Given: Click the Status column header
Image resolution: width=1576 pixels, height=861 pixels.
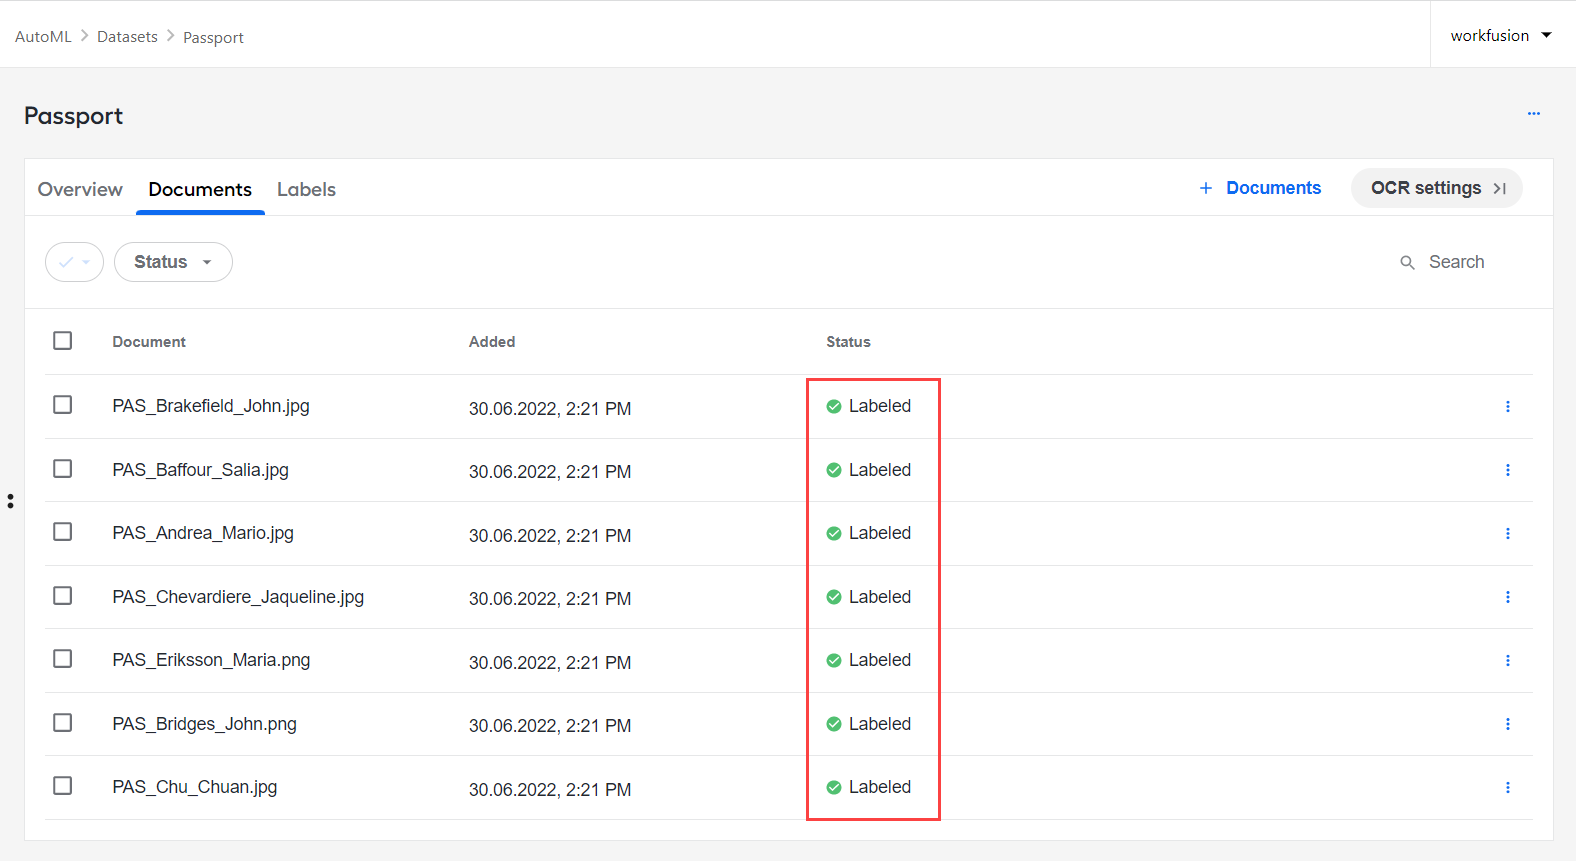Looking at the screenshot, I should click(848, 342).
